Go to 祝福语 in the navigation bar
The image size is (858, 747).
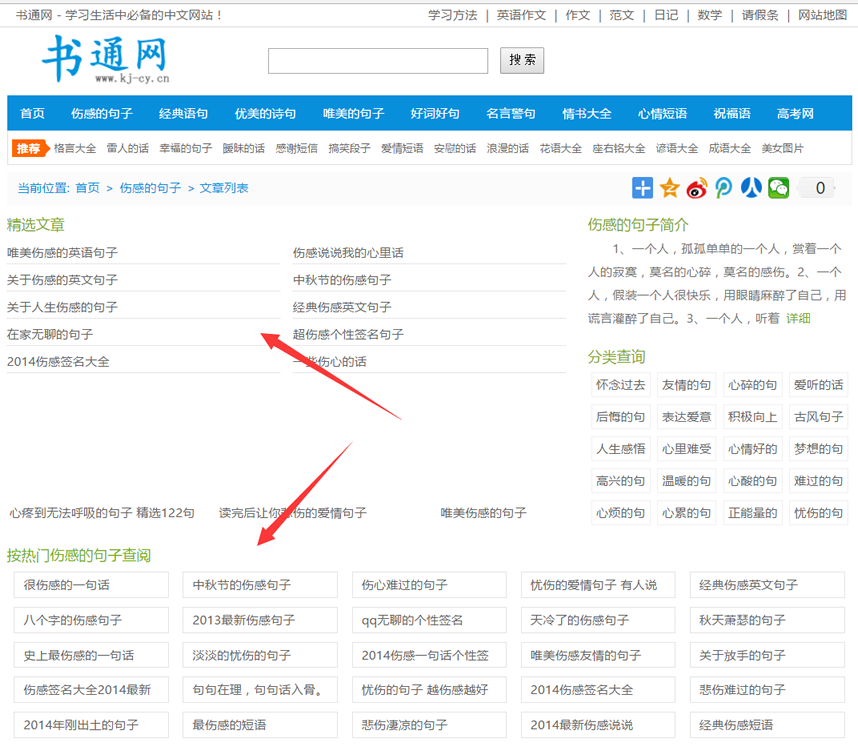(x=731, y=114)
